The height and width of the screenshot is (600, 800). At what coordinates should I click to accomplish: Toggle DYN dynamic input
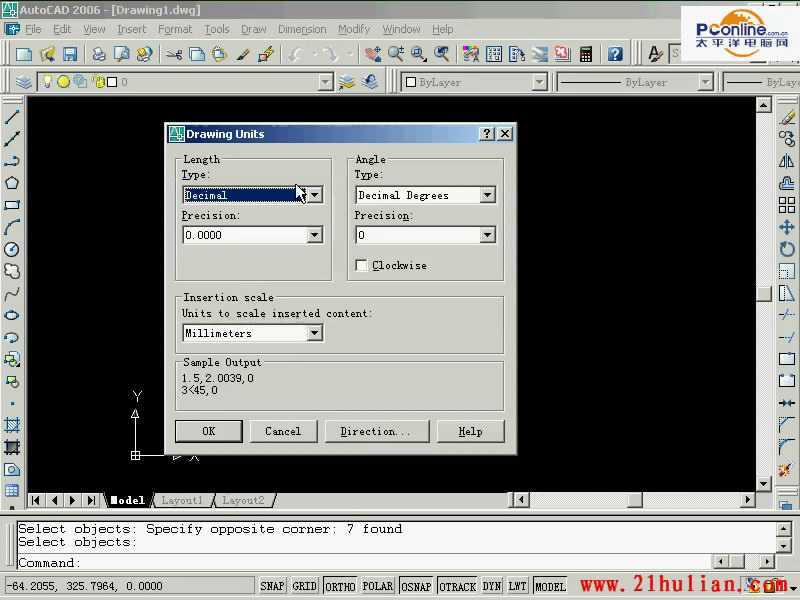(492, 586)
